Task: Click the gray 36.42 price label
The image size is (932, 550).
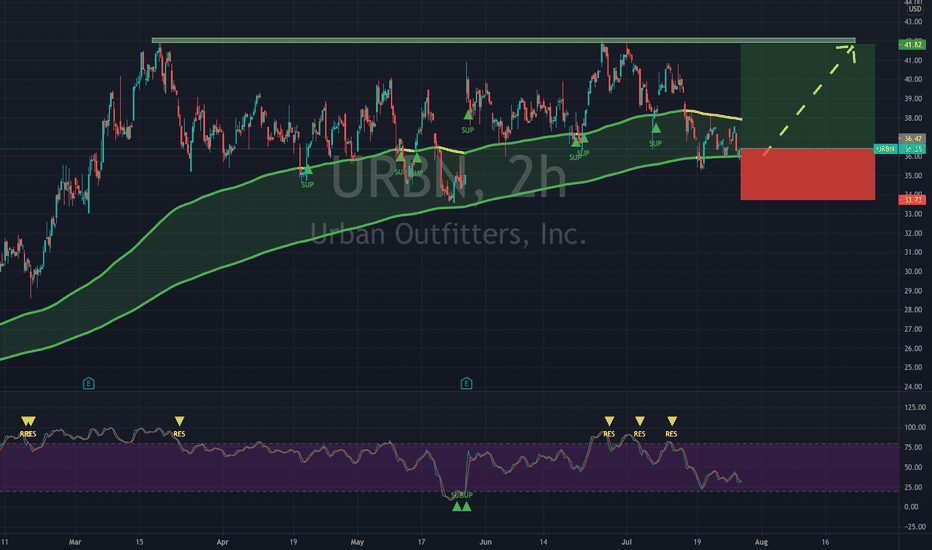Action: (912, 139)
